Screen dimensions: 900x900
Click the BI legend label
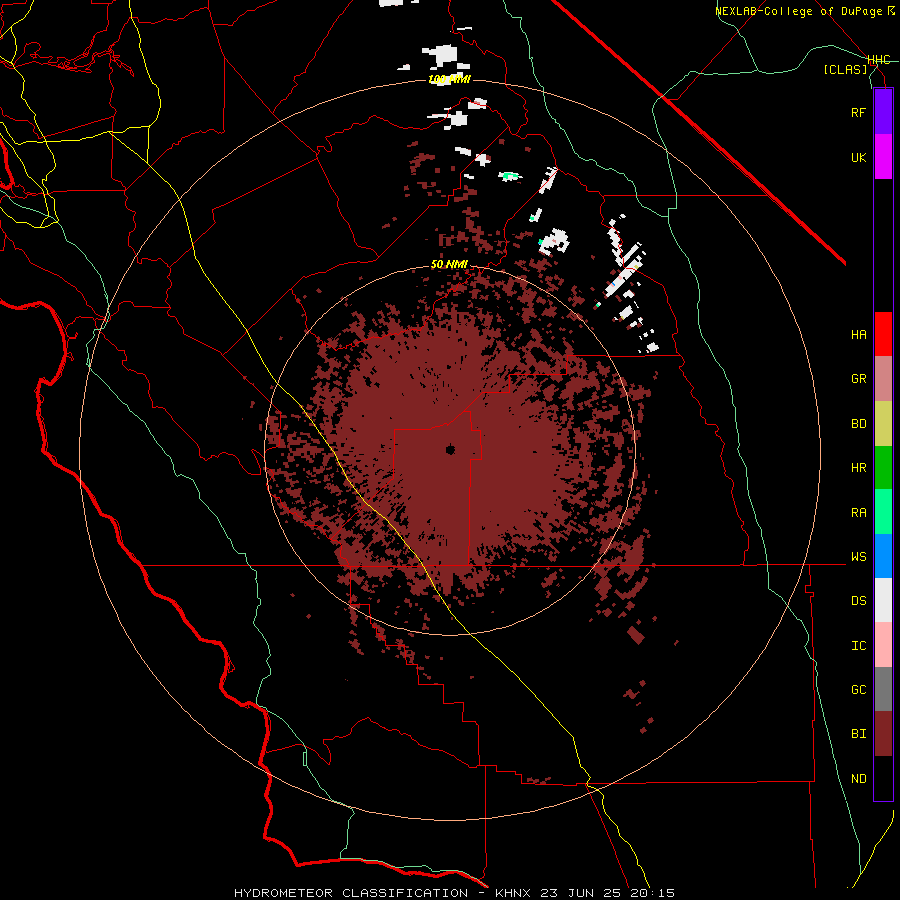point(858,734)
